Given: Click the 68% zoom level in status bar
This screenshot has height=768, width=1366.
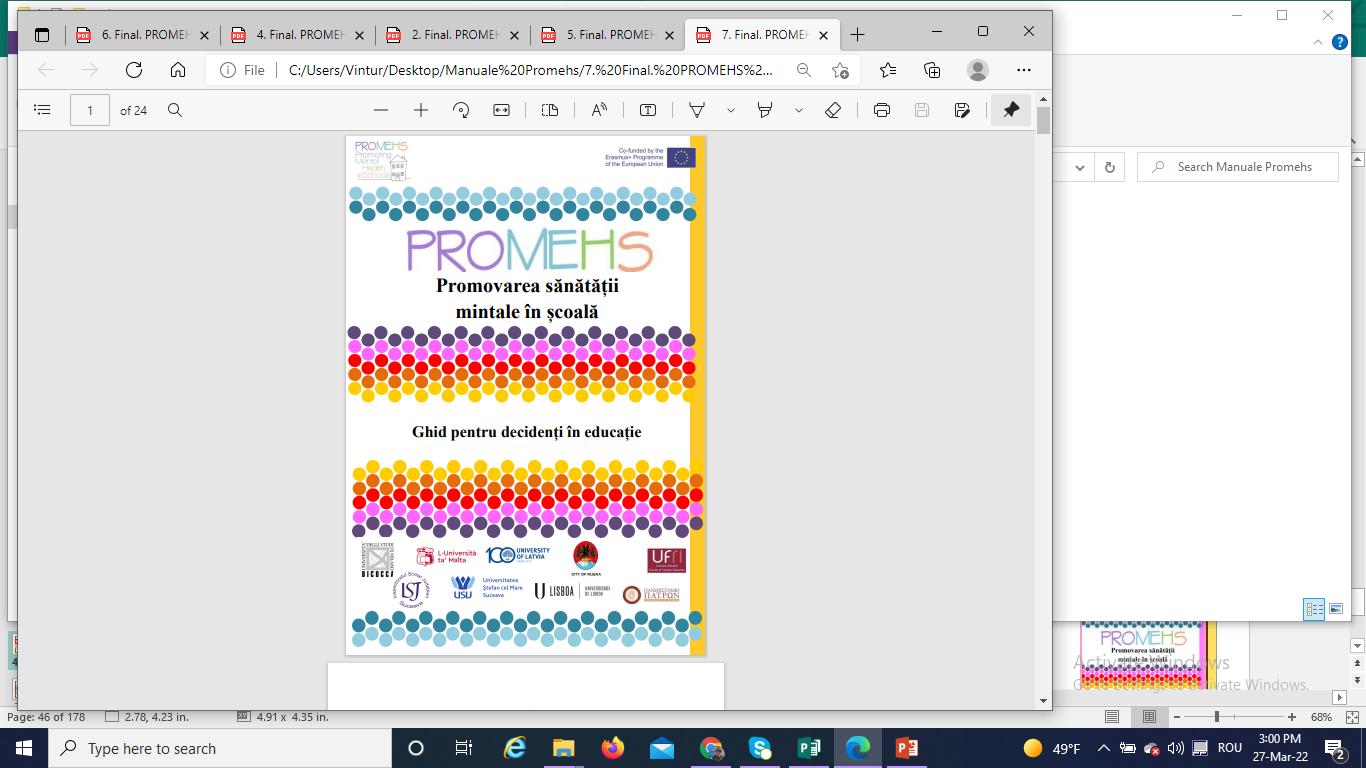Looking at the screenshot, I should pyautogui.click(x=1321, y=717).
